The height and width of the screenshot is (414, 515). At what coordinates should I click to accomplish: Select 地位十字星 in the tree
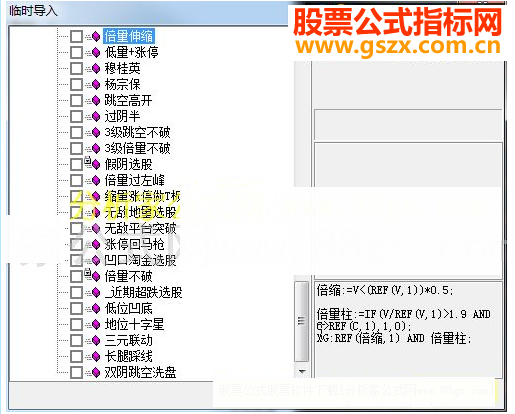(x=134, y=324)
